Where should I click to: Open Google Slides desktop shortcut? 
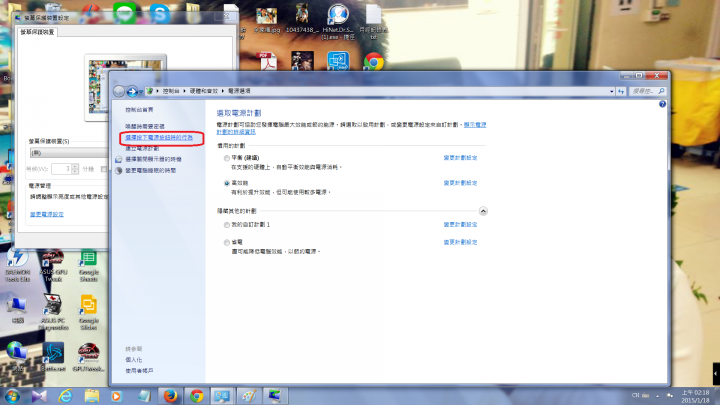[89, 312]
